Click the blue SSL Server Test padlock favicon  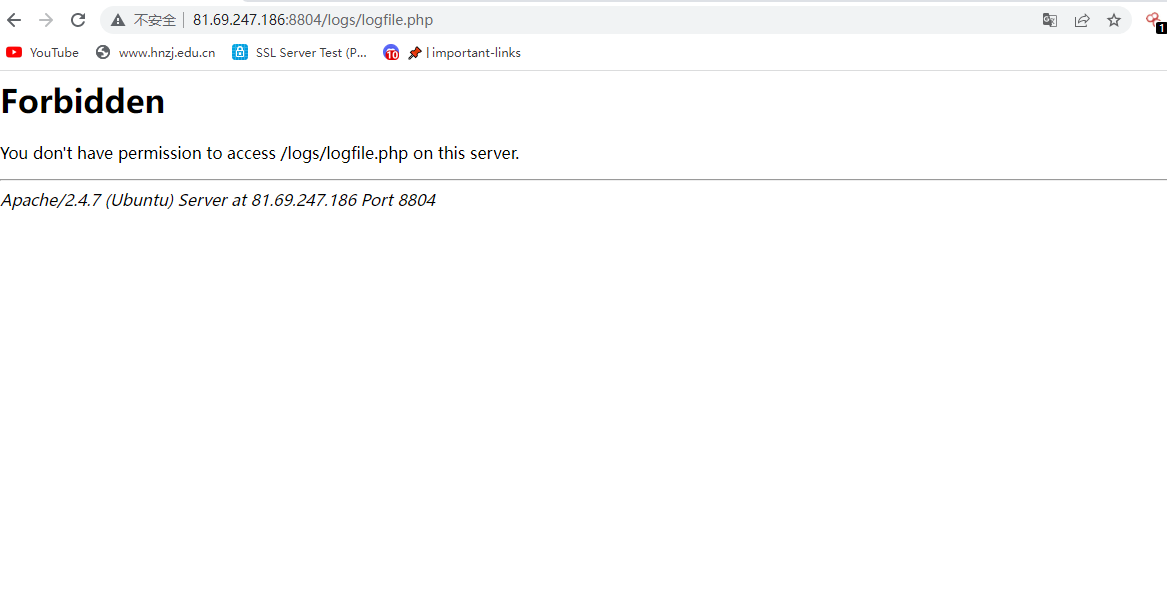point(240,53)
